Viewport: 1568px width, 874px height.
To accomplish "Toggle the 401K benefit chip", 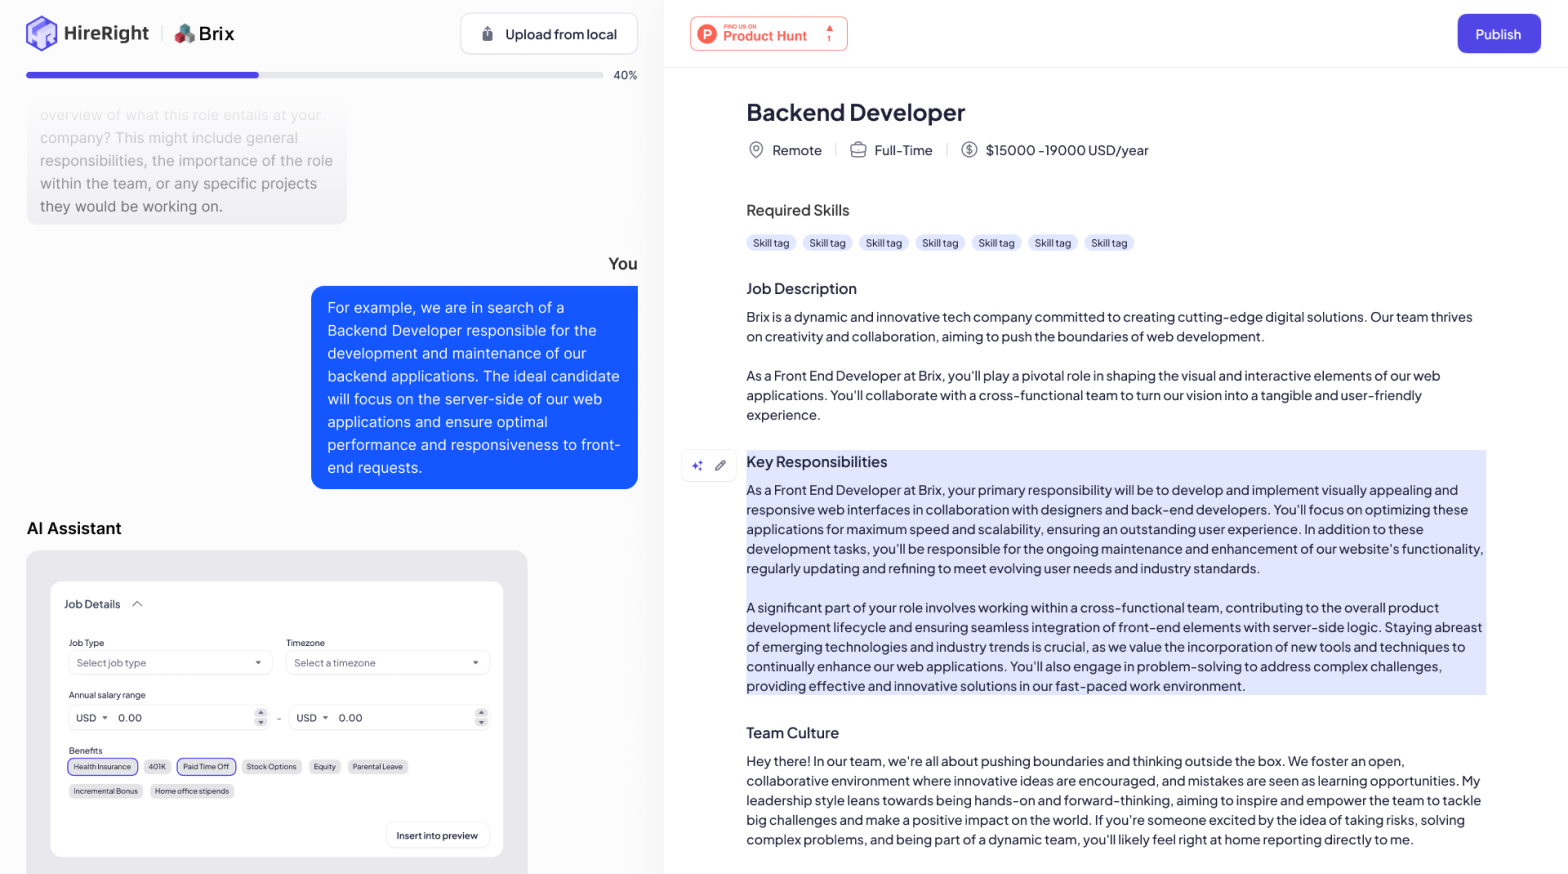I will tap(157, 767).
